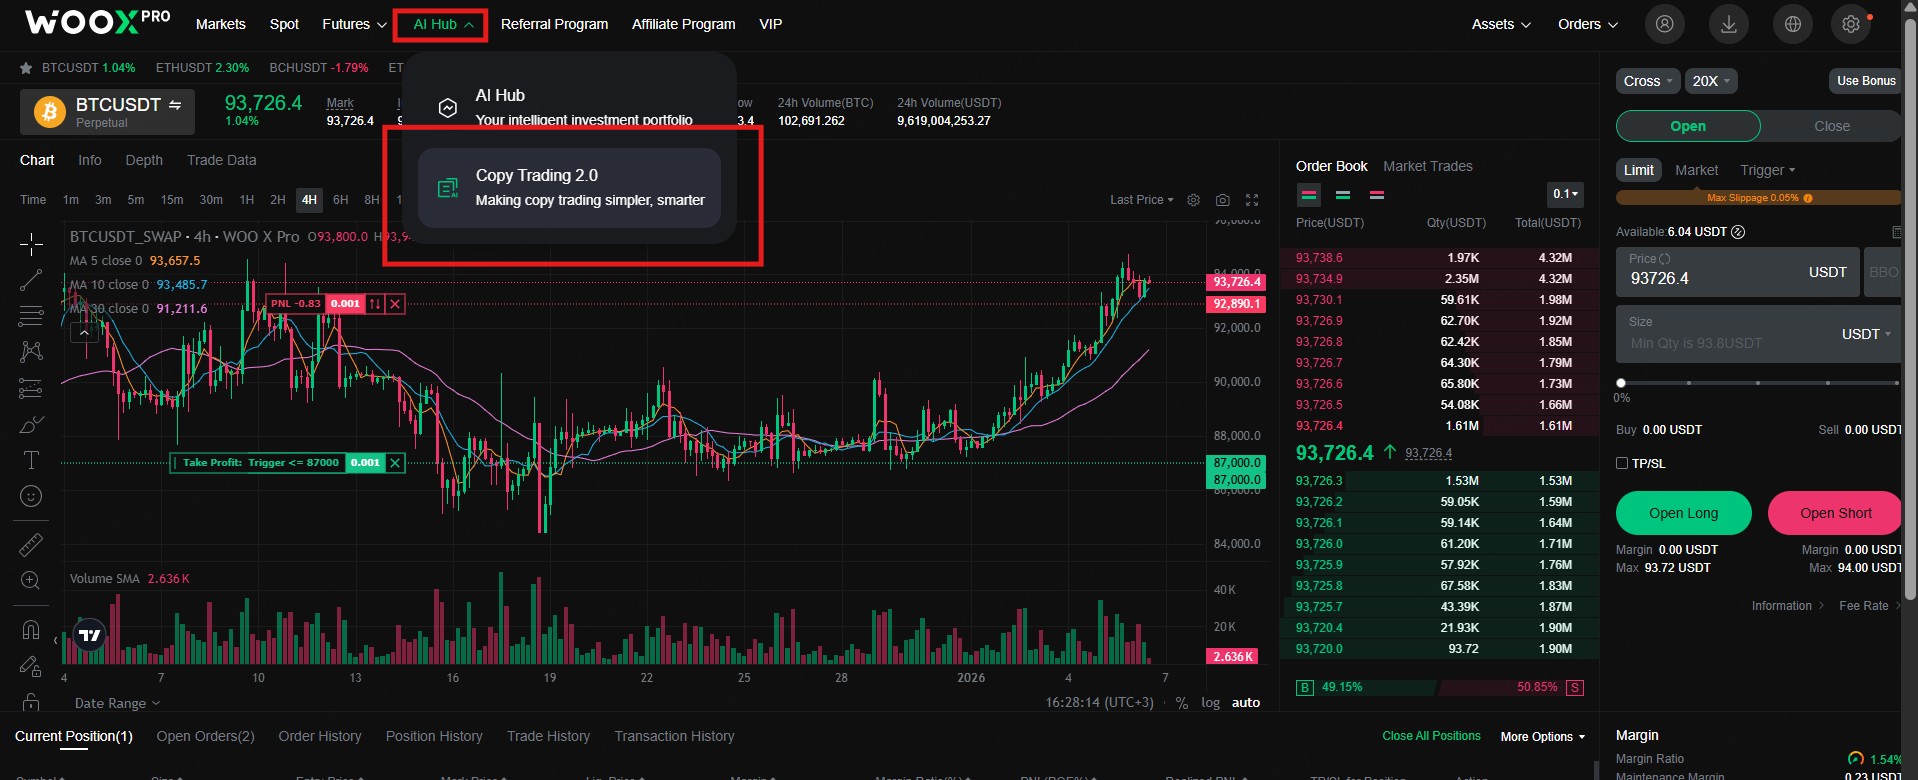Click the order size percentage slider handle
This screenshot has height=780, width=1918.
click(x=1621, y=383)
